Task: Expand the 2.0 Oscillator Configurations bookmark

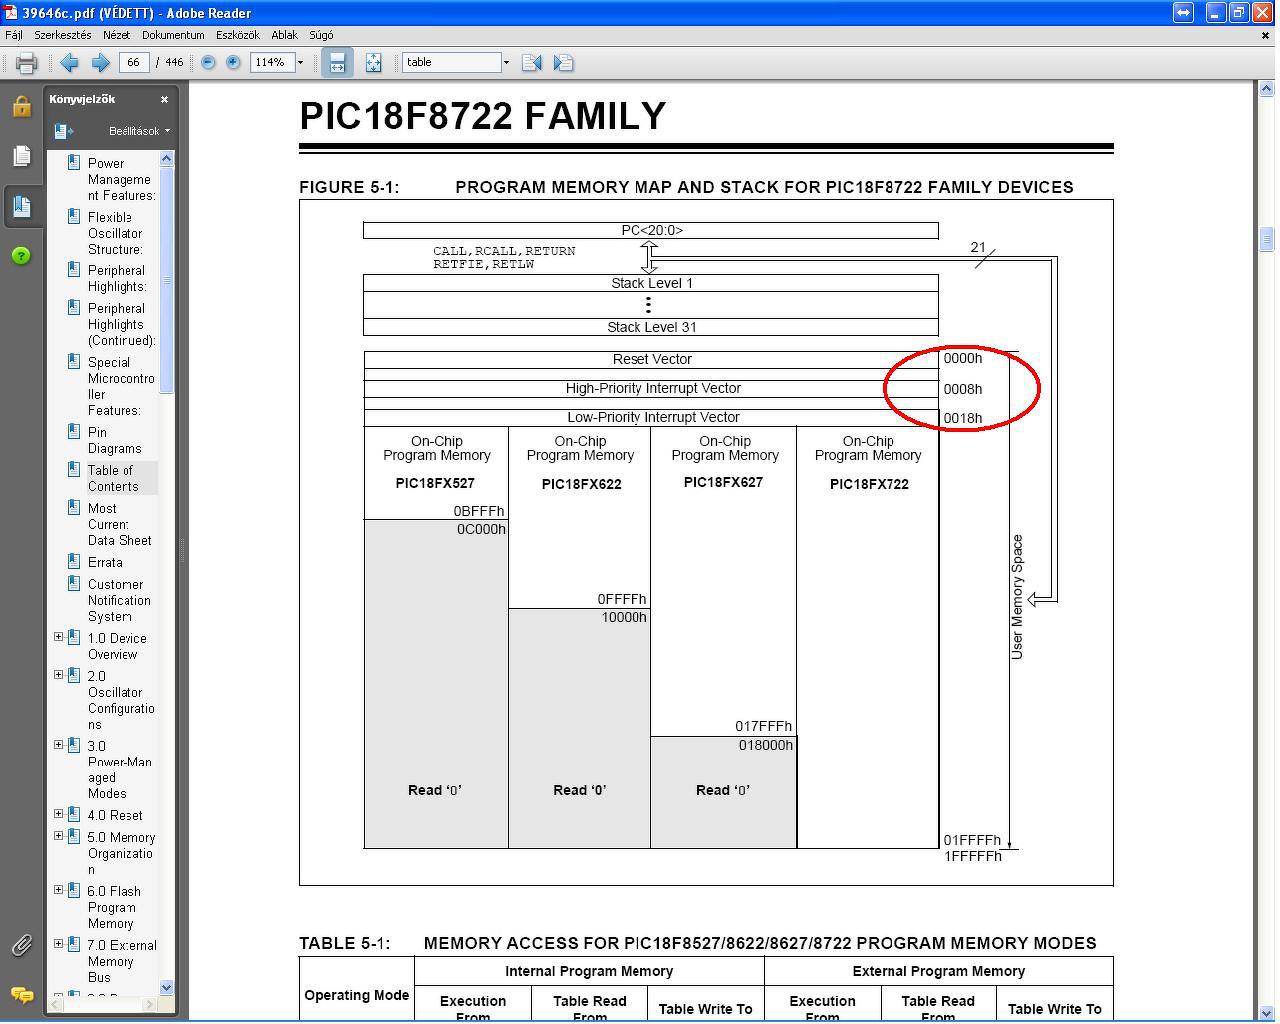Action: (58, 675)
